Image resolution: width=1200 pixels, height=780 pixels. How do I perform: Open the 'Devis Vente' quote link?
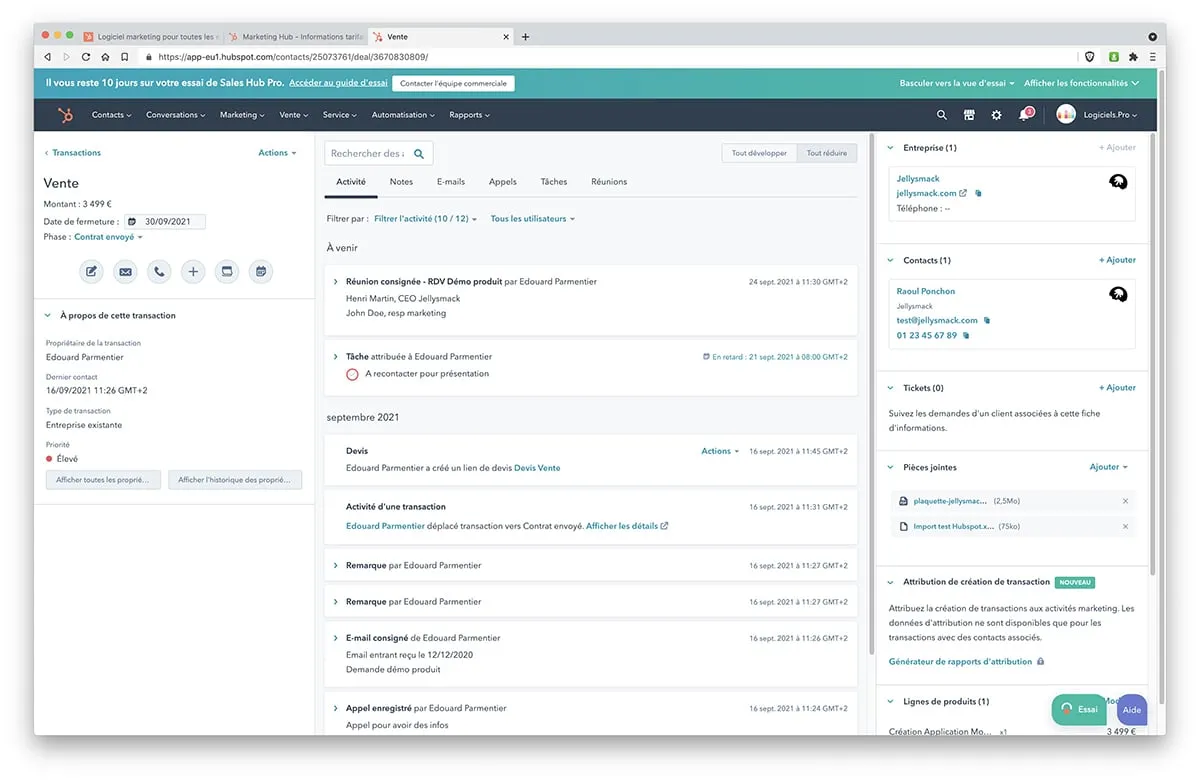pyautogui.click(x=537, y=468)
